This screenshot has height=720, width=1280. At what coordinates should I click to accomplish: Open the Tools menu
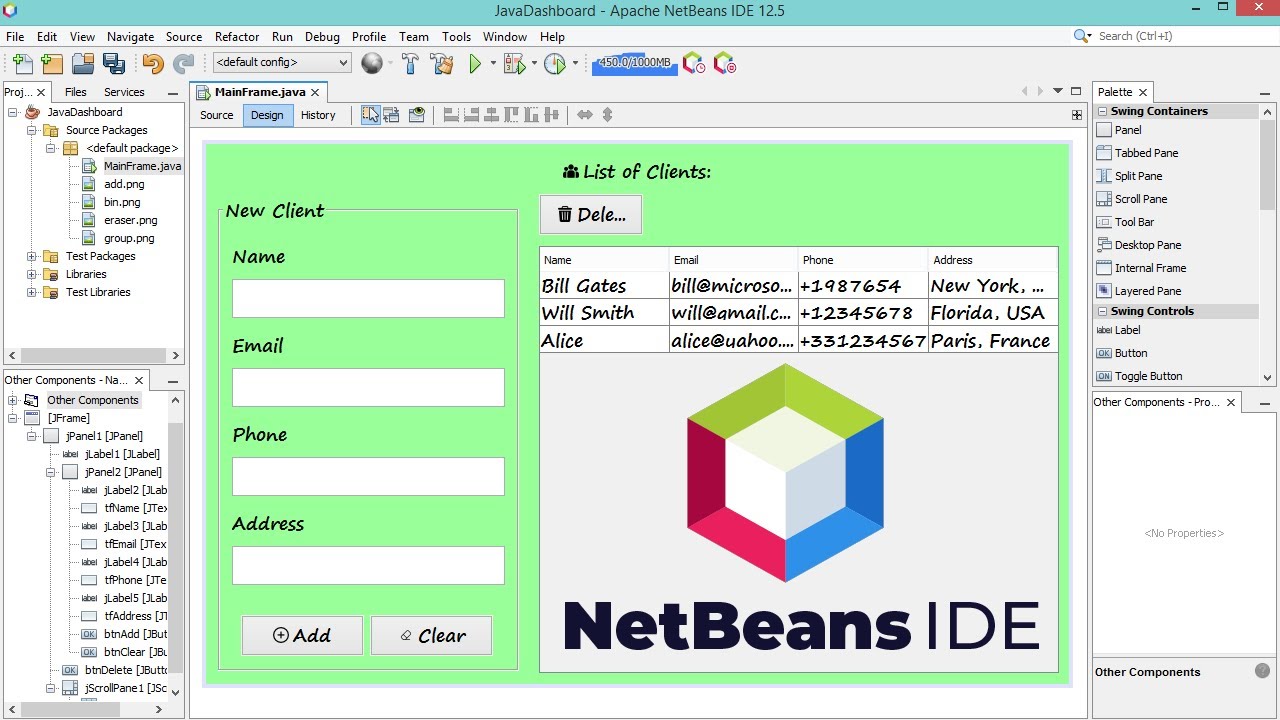456,36
